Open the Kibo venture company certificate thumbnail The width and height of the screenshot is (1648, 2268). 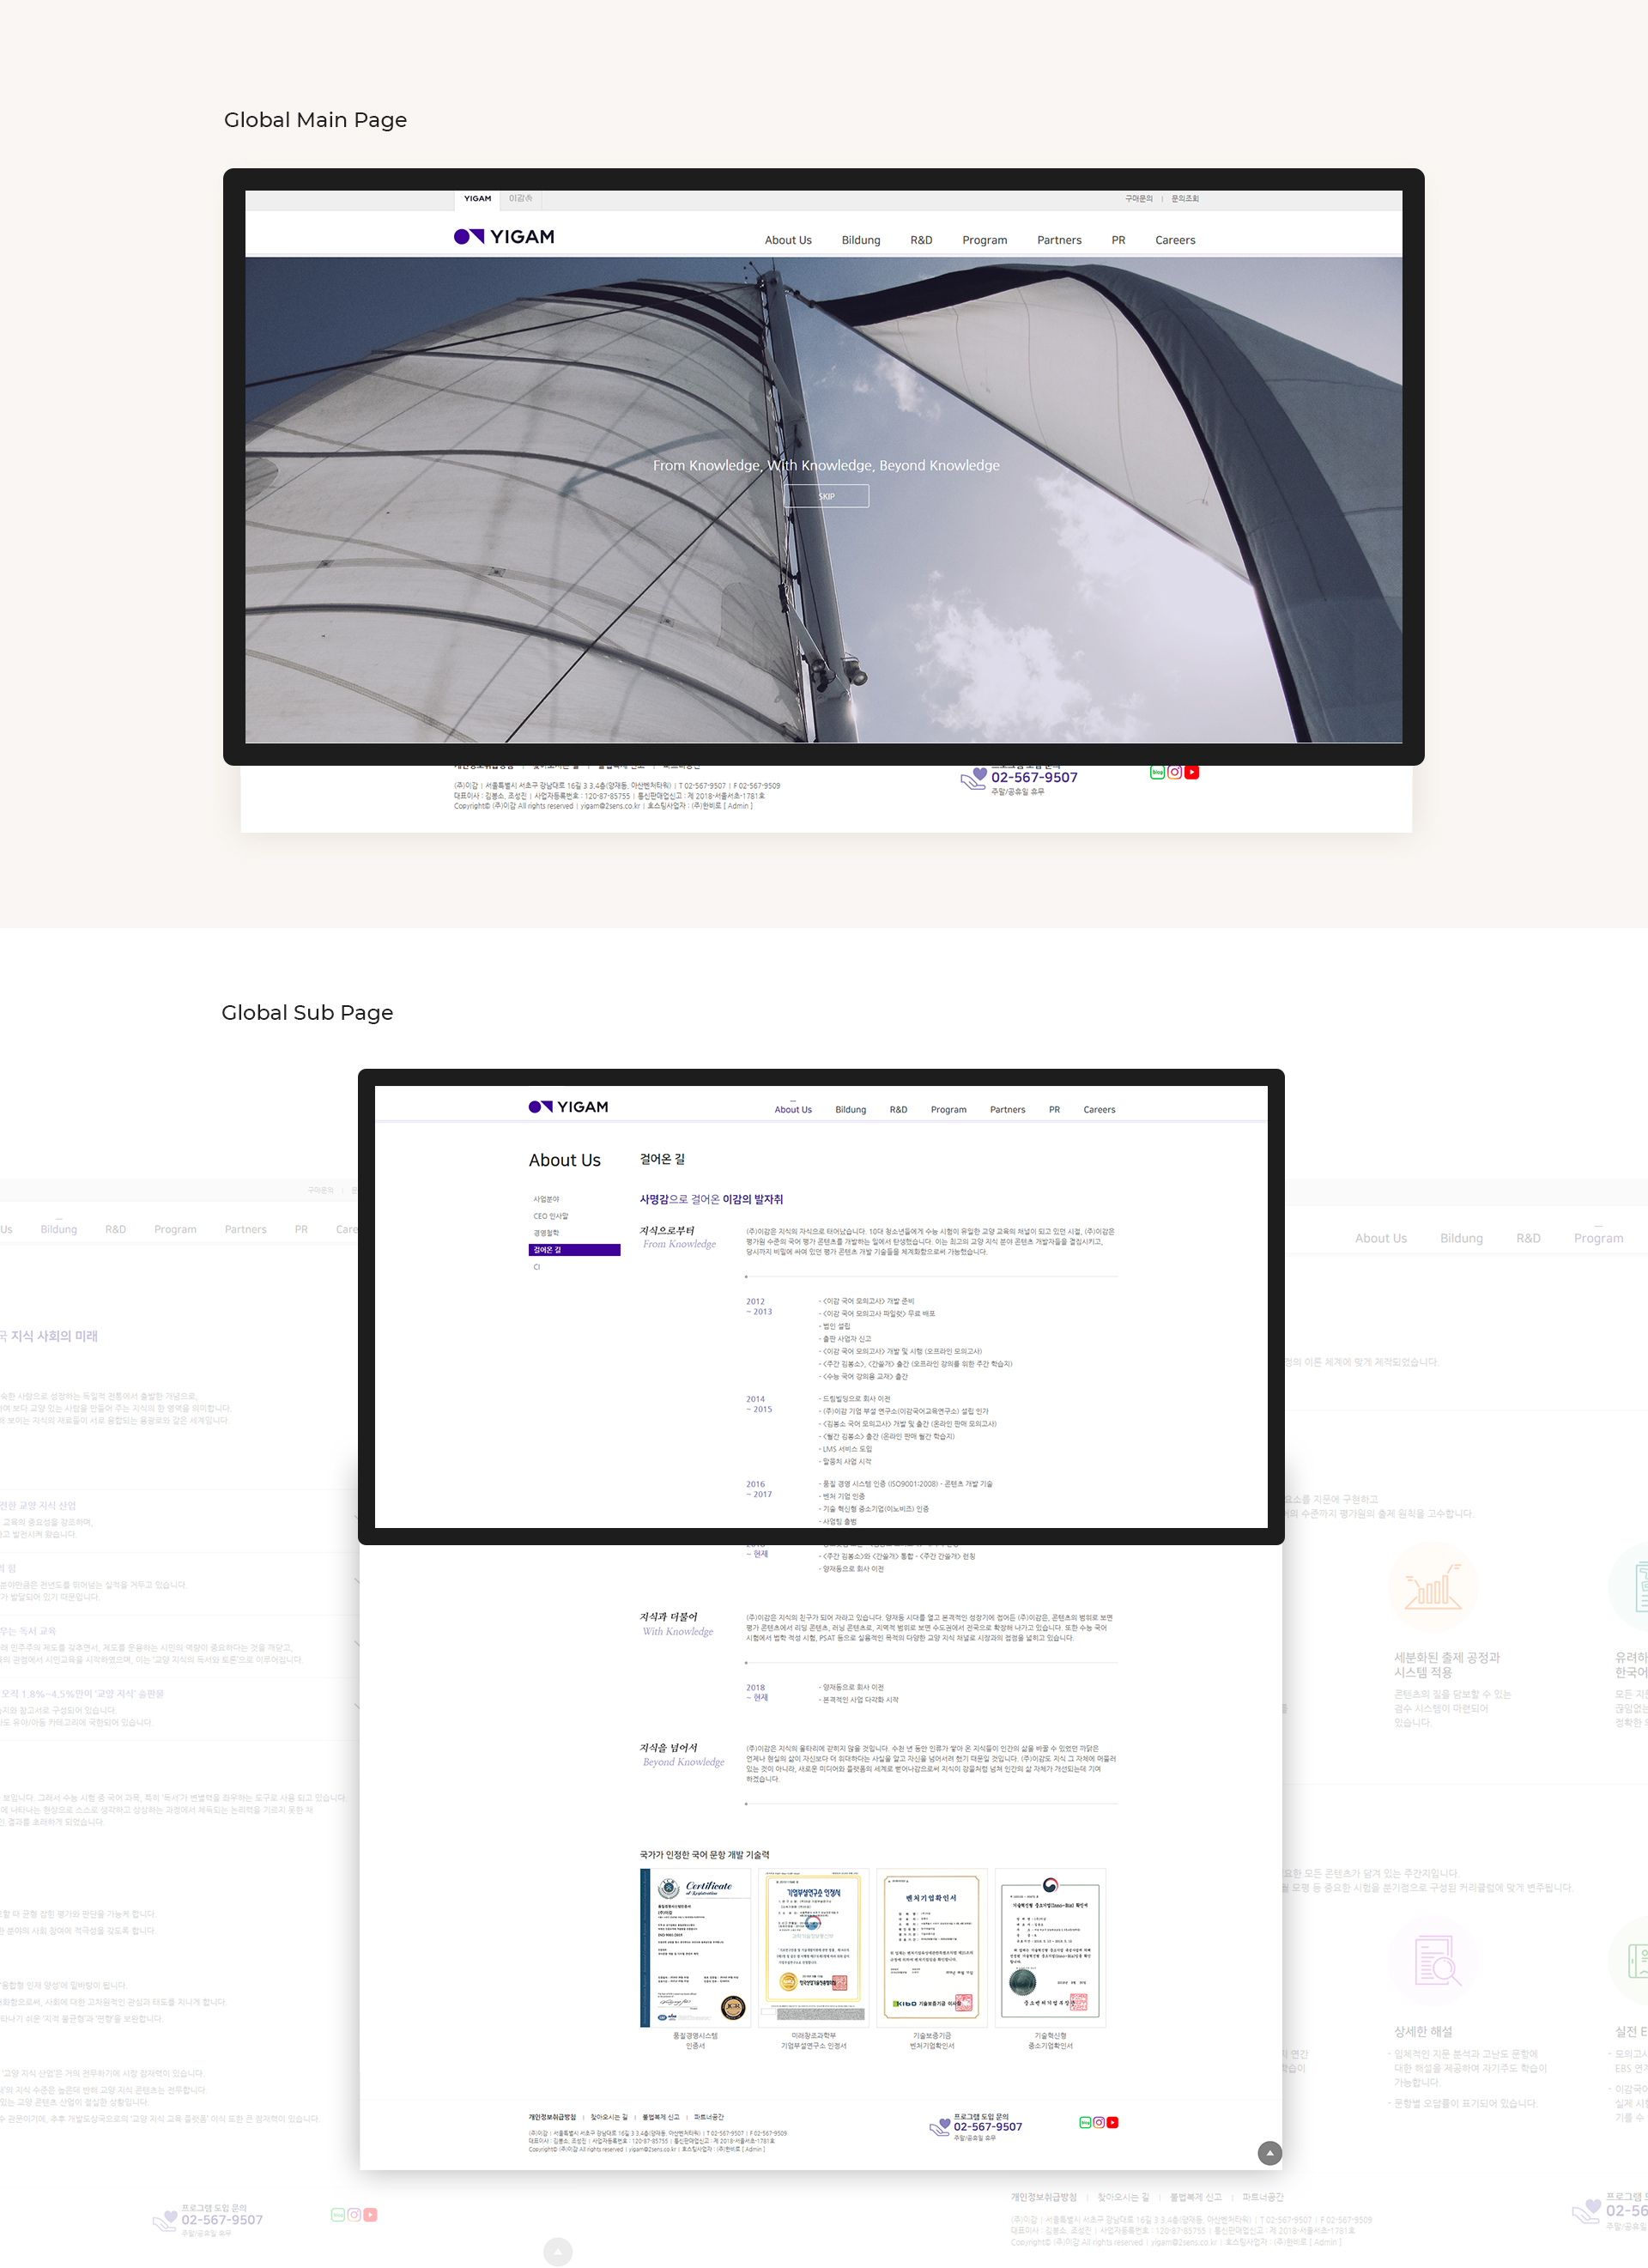932,1947
